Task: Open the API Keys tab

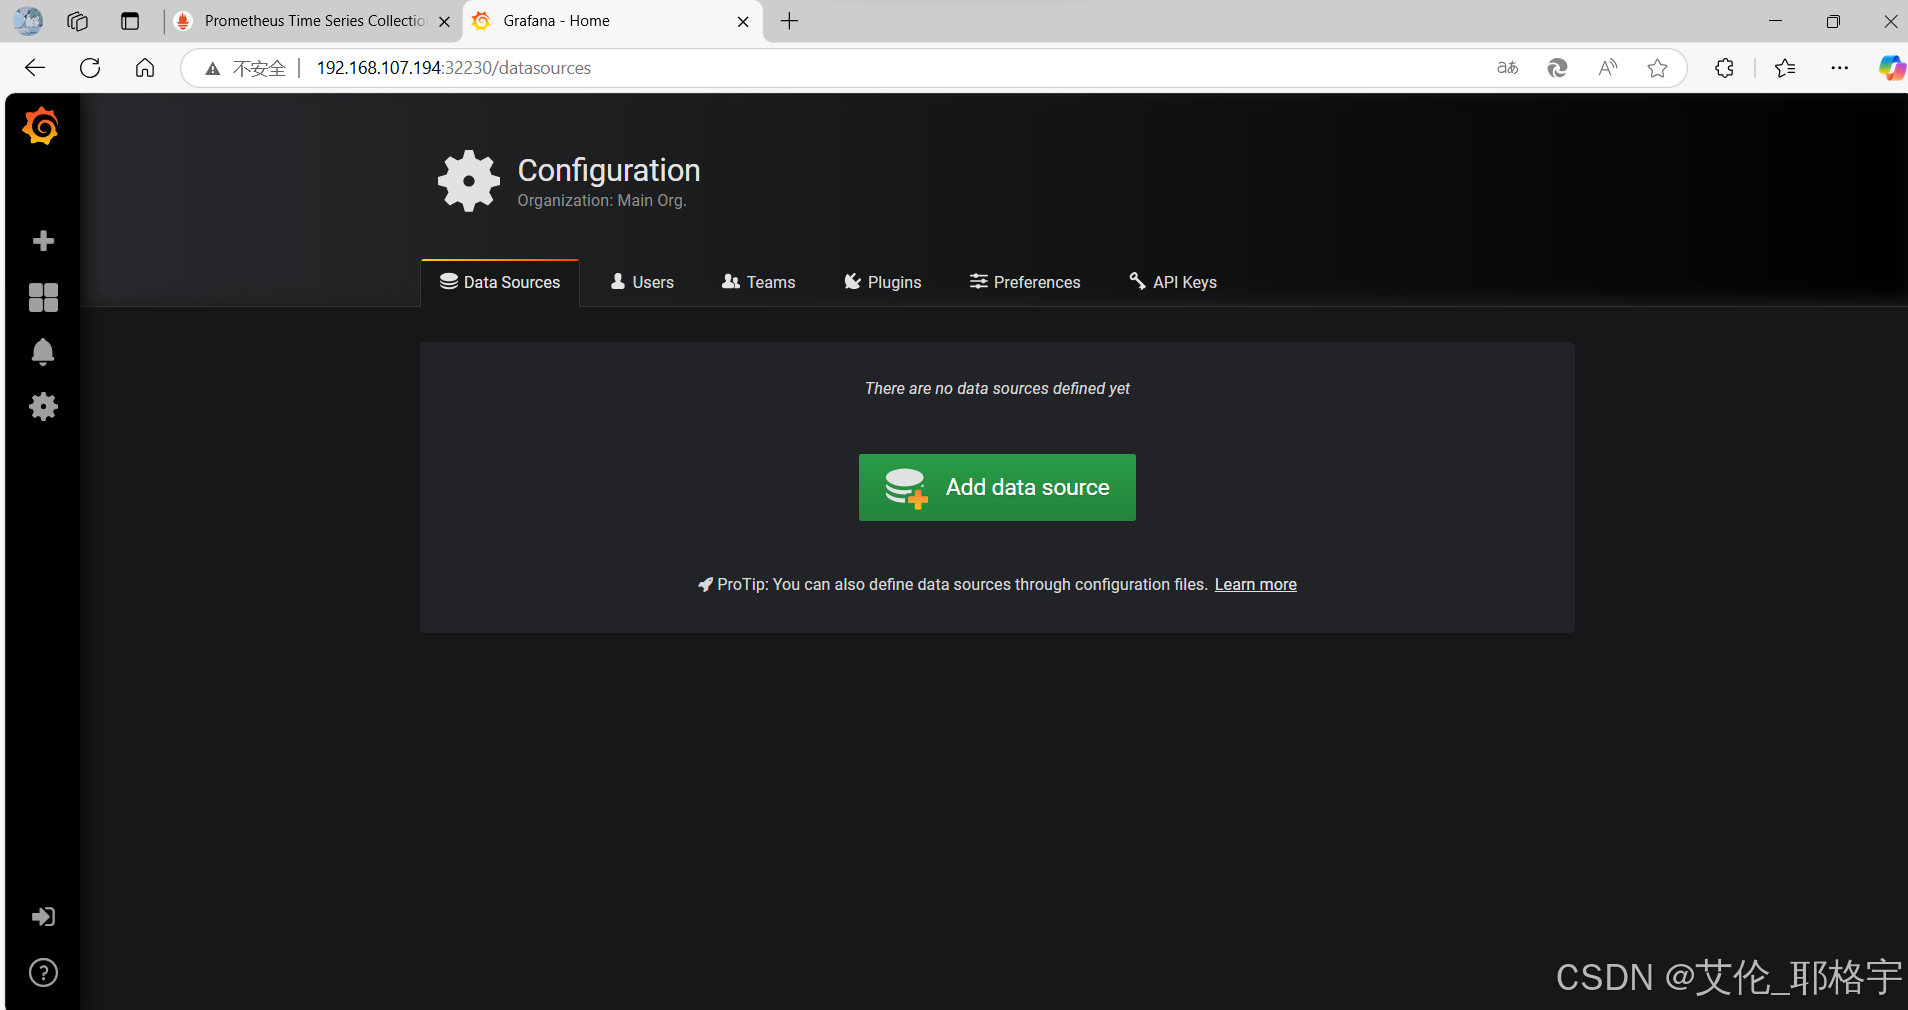Action: click(1173, 283)
